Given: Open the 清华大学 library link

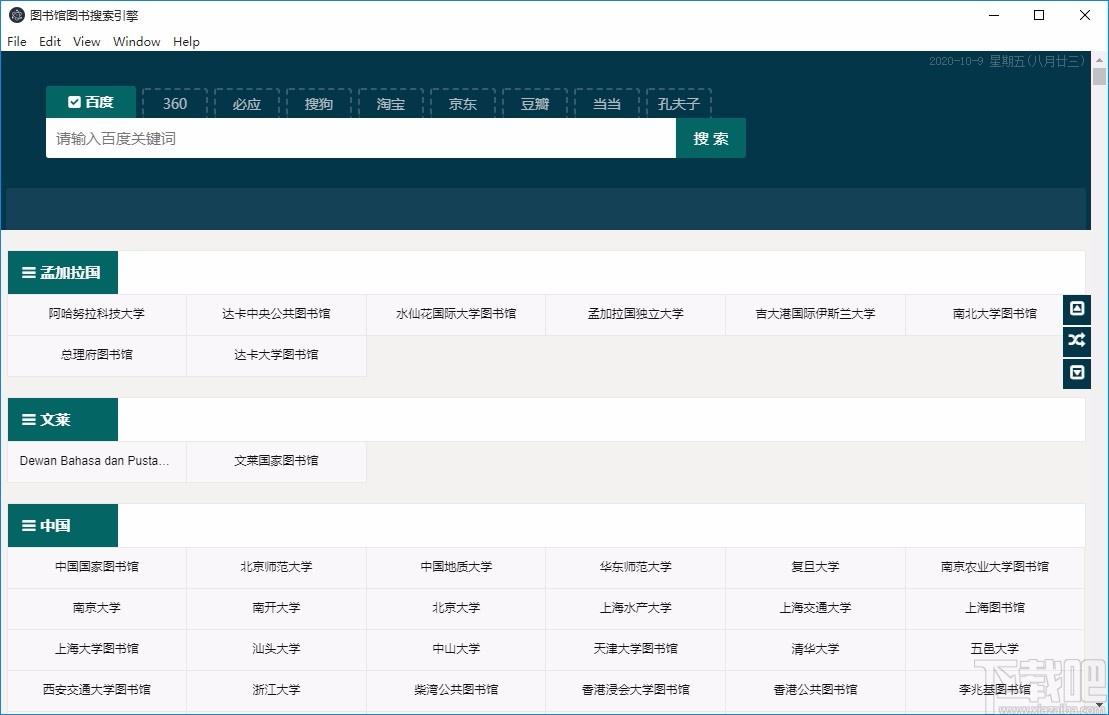Looking at the screenshot, I should [815, 649].
